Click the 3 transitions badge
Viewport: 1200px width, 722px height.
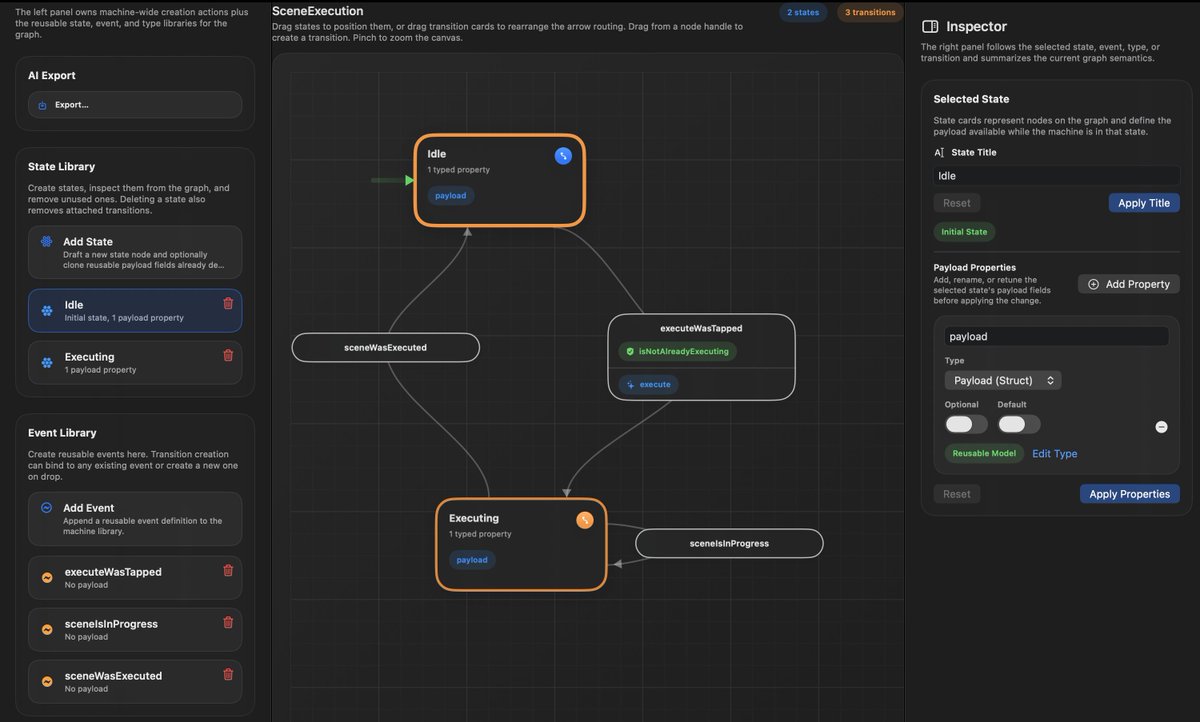tap(869, 13)
